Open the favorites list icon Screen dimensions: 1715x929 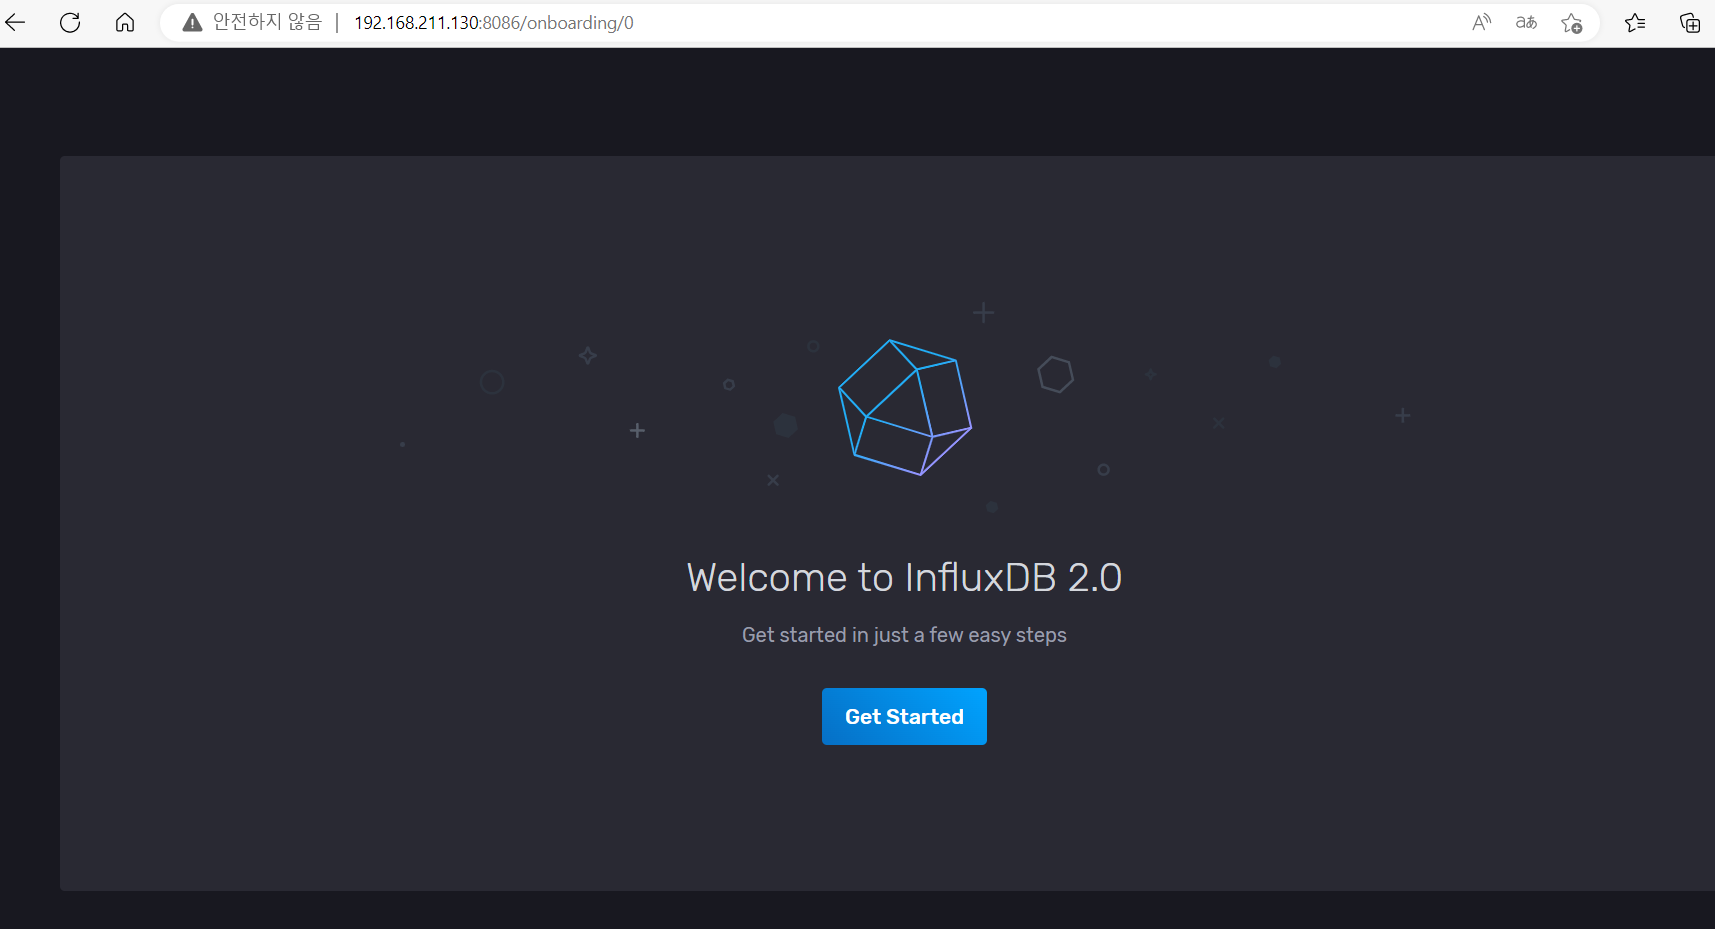coord(1635,23)
